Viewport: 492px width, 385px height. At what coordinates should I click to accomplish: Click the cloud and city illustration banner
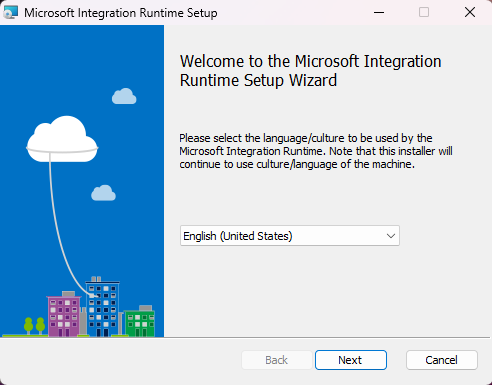point(82,181)
